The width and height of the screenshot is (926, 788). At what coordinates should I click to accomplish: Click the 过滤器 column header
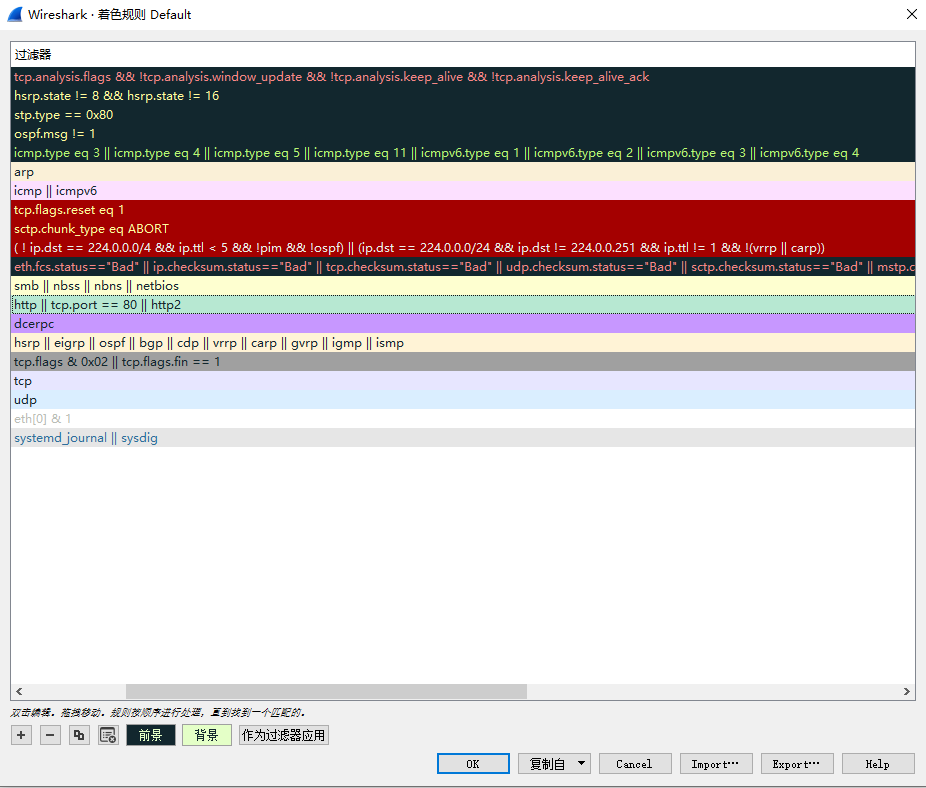click(463, 54)
